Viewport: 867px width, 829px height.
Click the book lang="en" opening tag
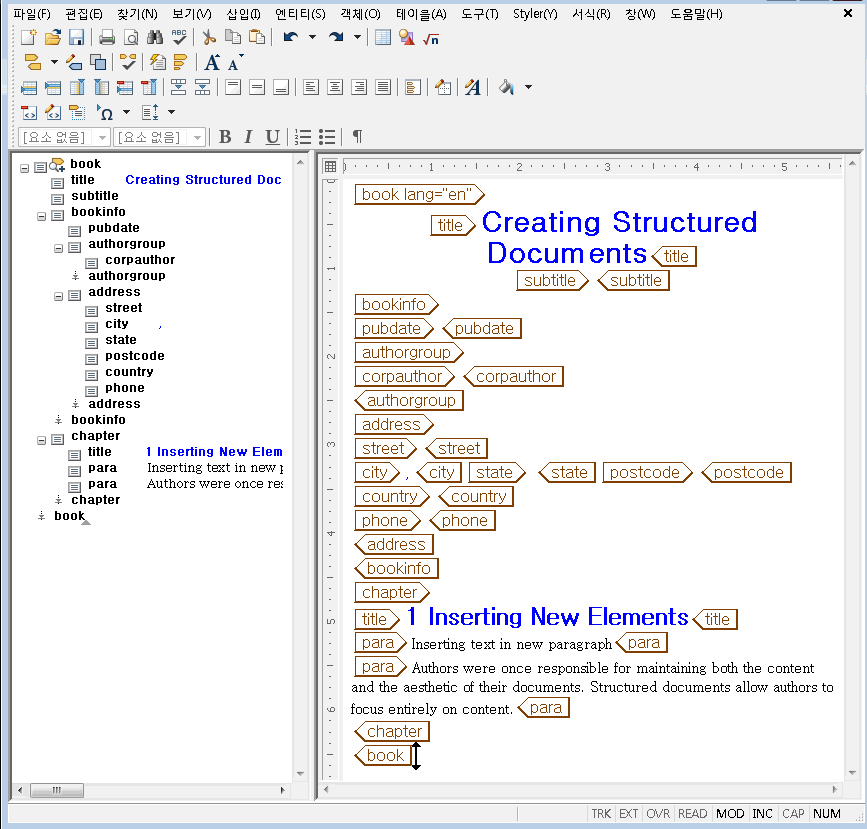419,195
